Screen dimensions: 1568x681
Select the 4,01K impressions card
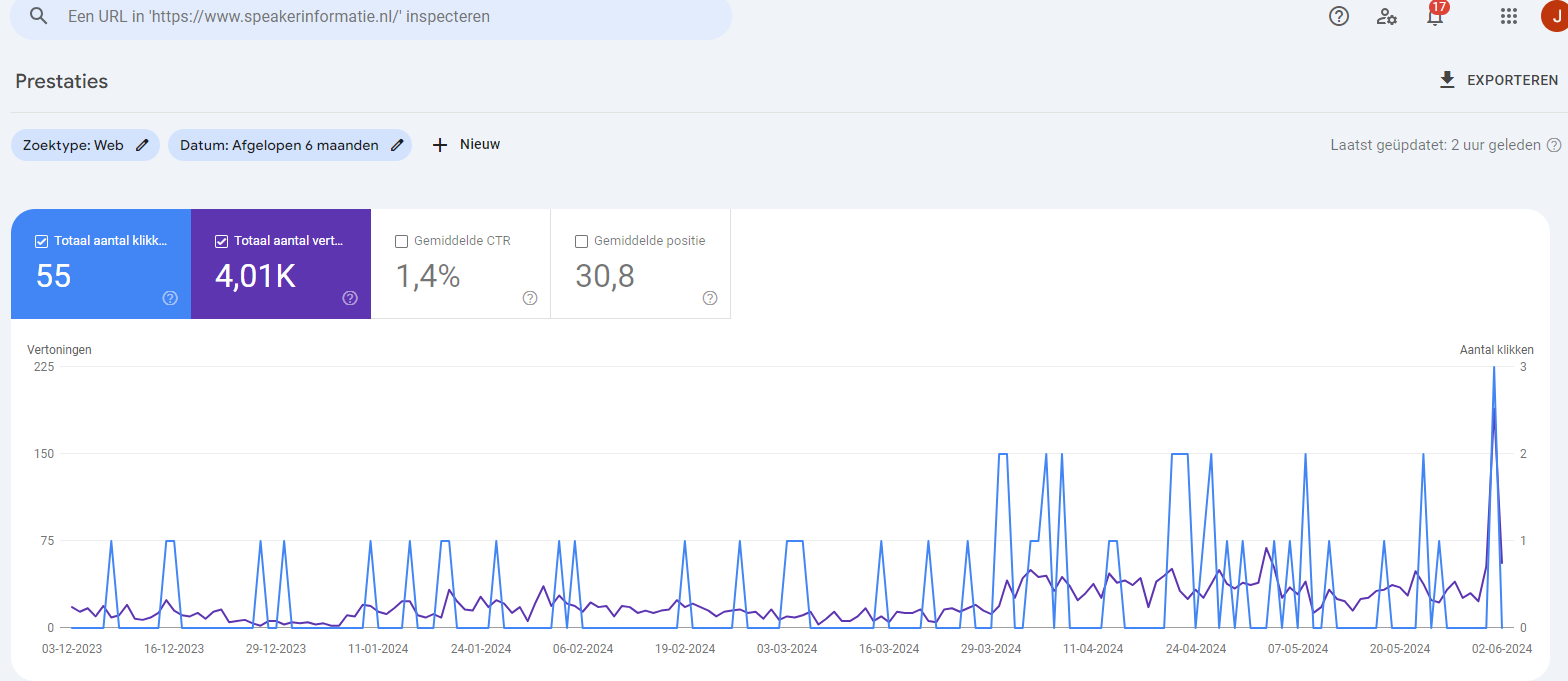[x=281, y=264]
